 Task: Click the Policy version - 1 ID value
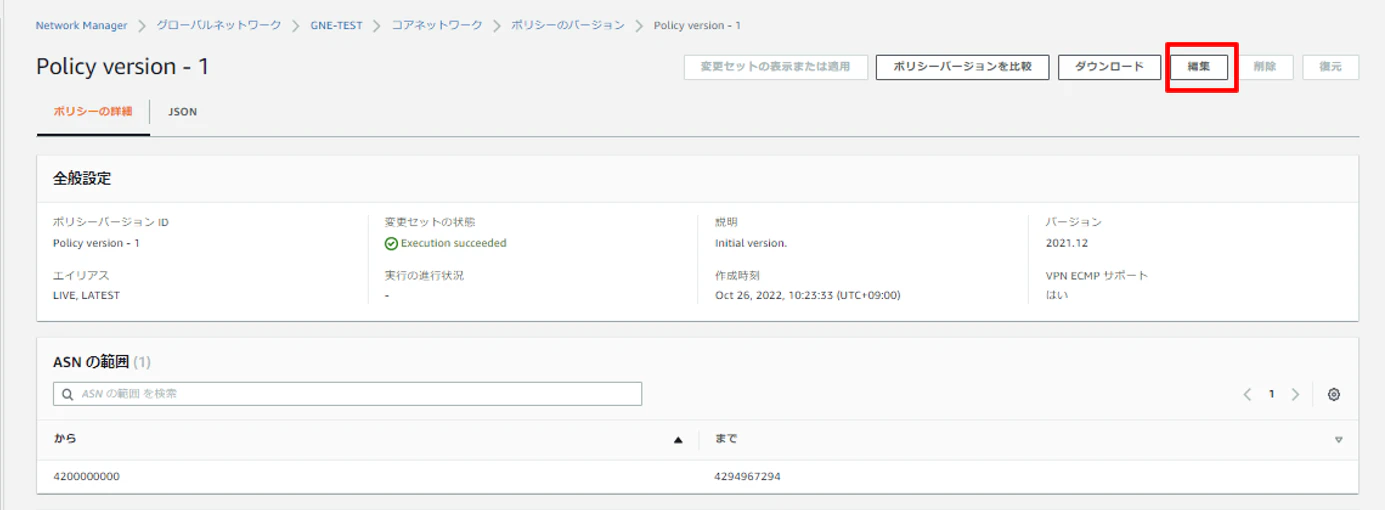tap(96, 243)
